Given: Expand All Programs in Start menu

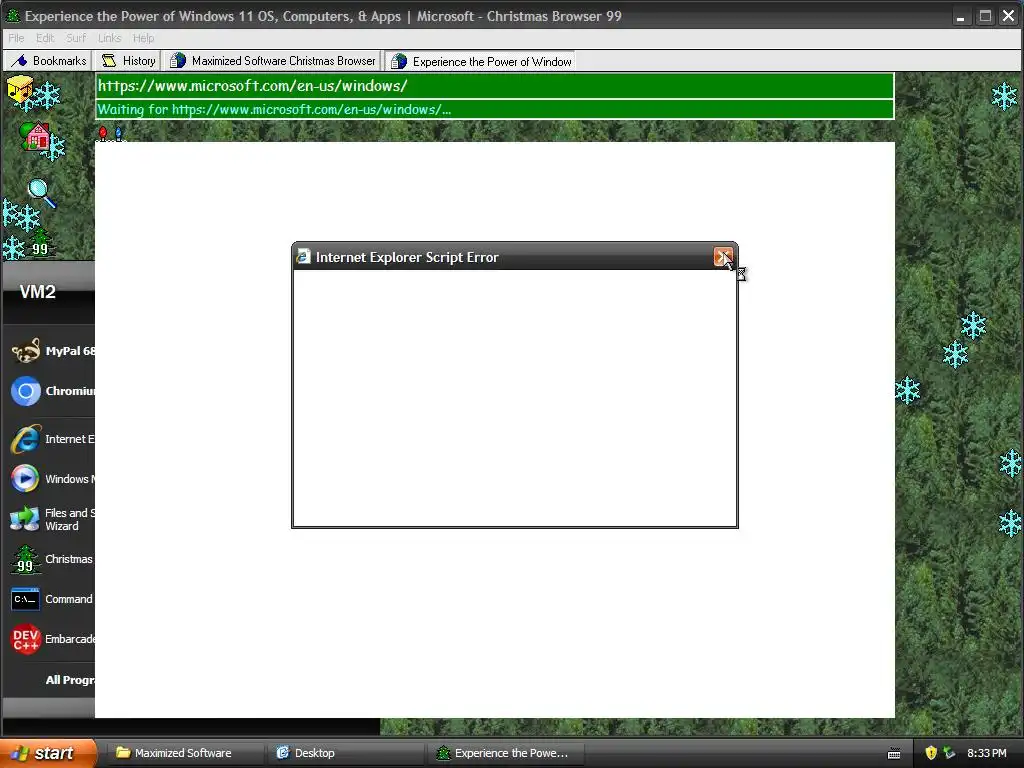Looking at the screenshot, I should pyautogui.click(x=69, y=680).
